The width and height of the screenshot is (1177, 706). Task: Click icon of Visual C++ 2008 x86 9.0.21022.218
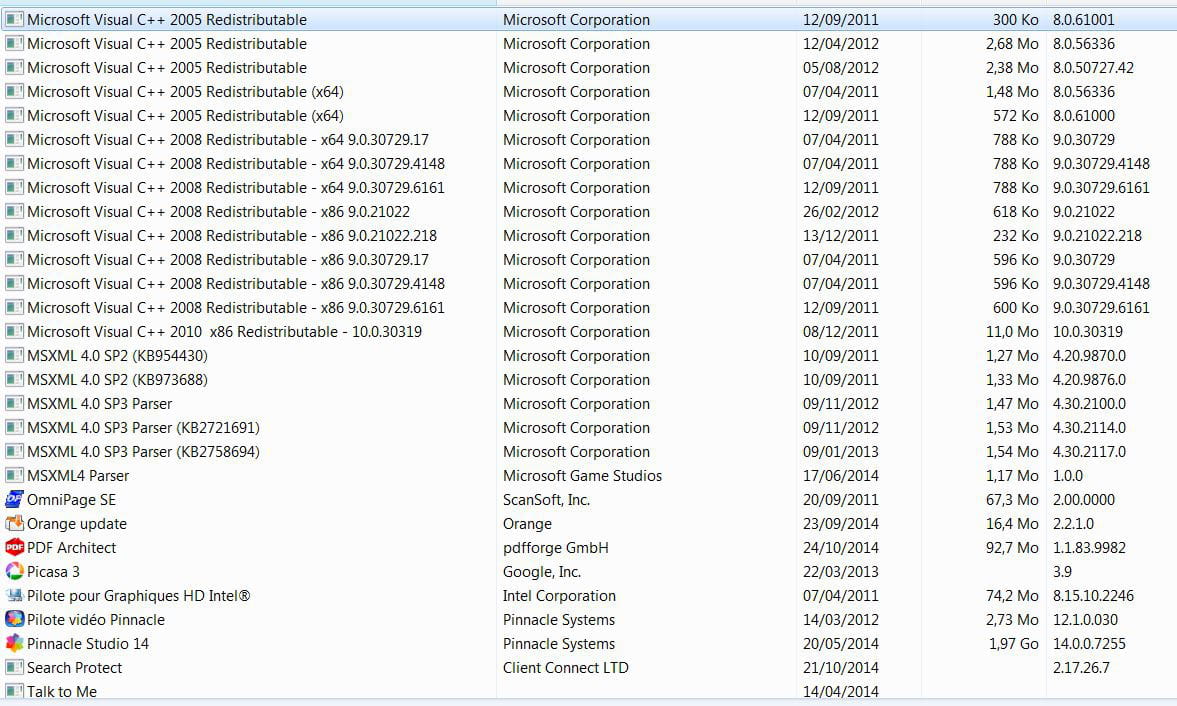click(x=14, y=235)
